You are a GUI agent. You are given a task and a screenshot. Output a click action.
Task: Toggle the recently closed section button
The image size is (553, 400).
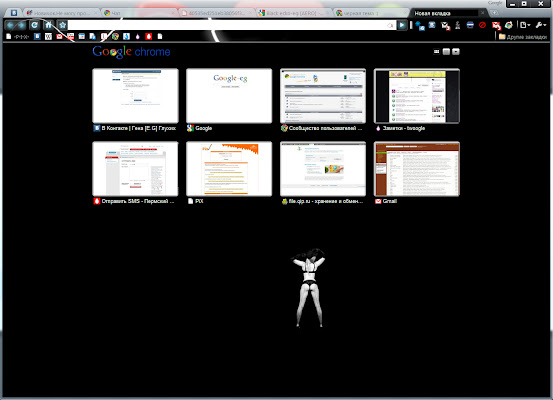point(456,51)
